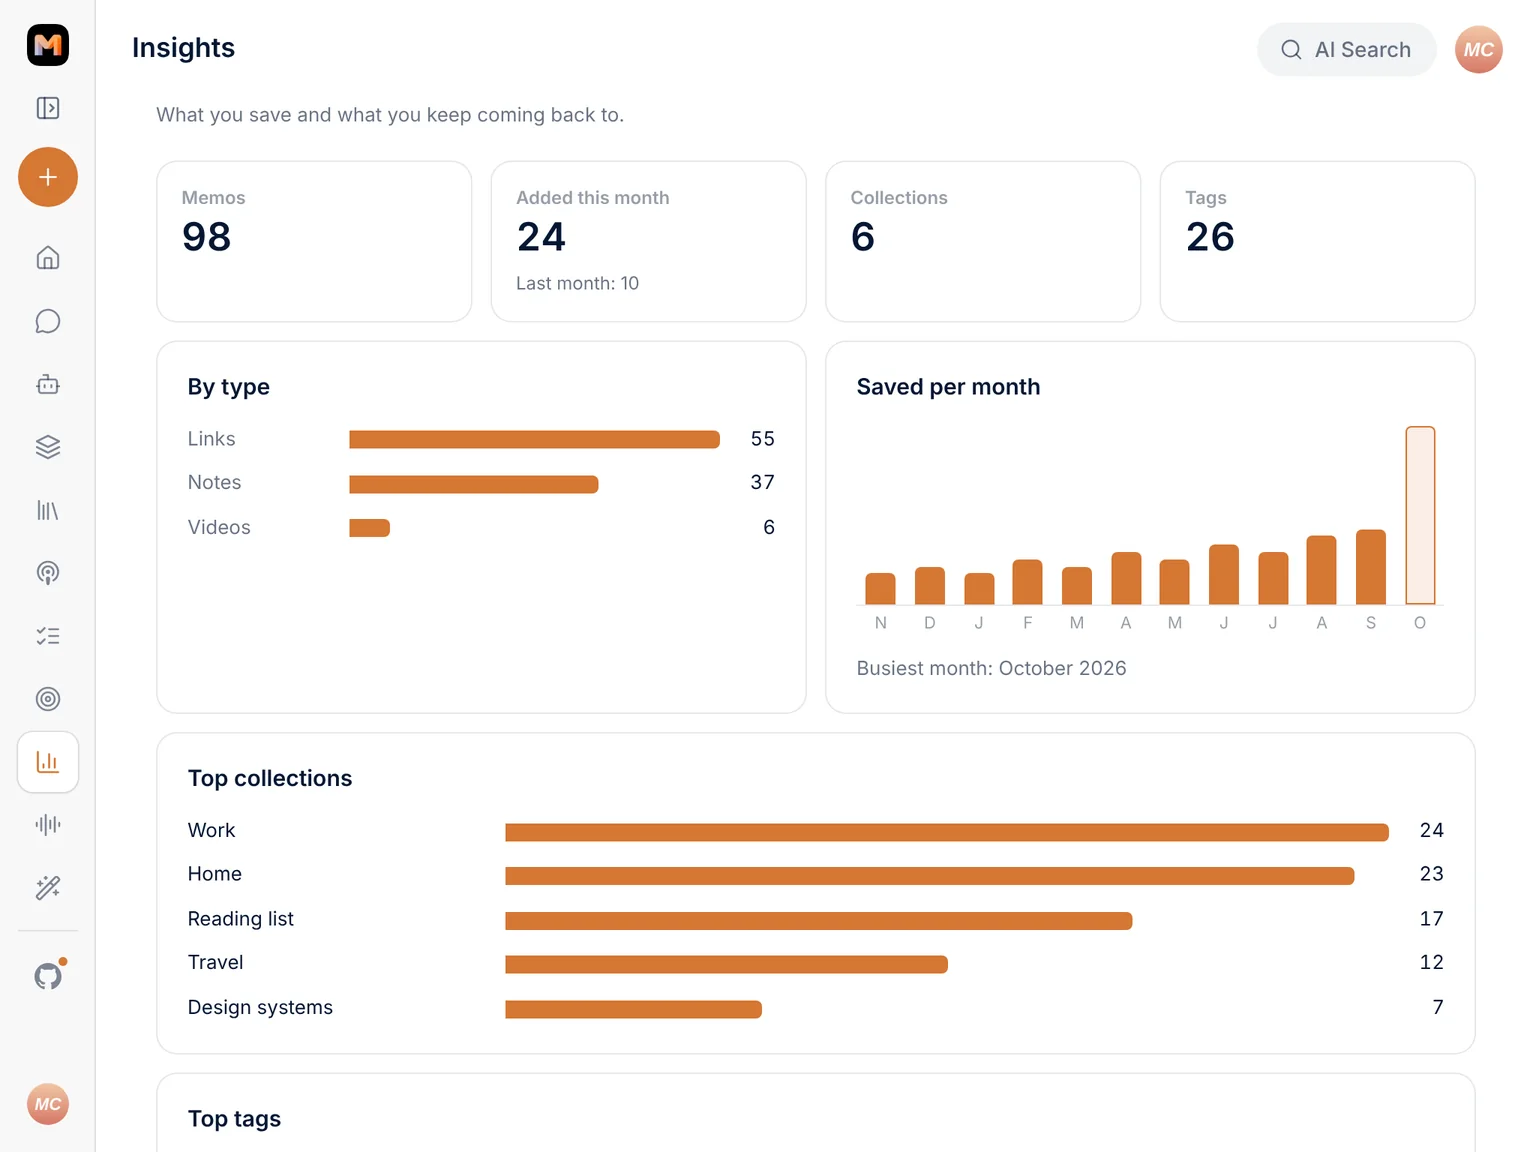The image size is (1536, 1152).
Task: Click the Videos bar in By type
Action: (369, 528)
